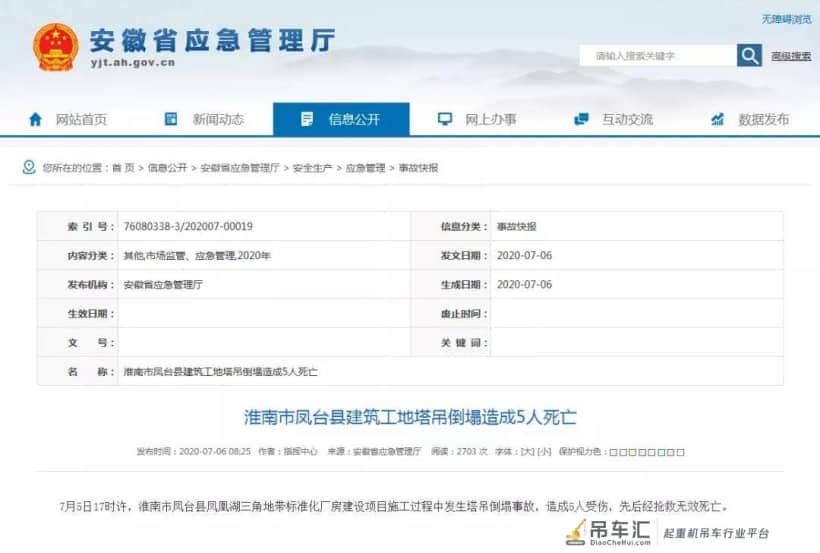Click index number 76080338-3/202007-00019
This screenshot has height=553, width=820.
click(188, 227)
